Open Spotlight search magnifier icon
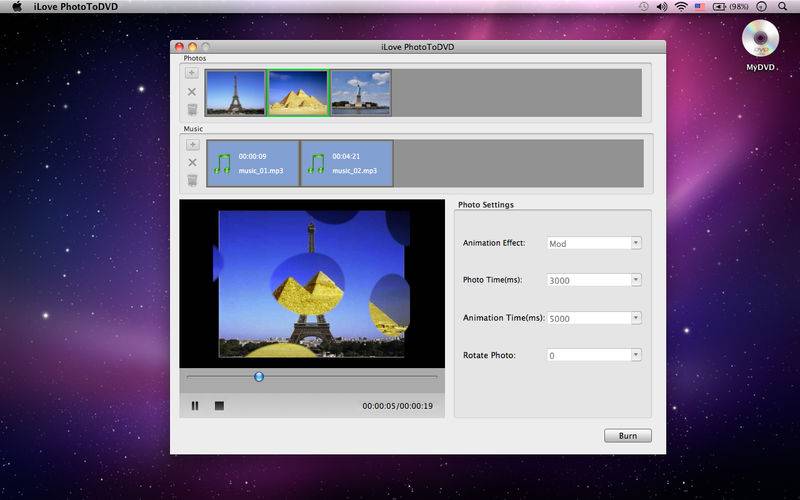This screenshot has width=800, height=500. (x=782, y=7)
